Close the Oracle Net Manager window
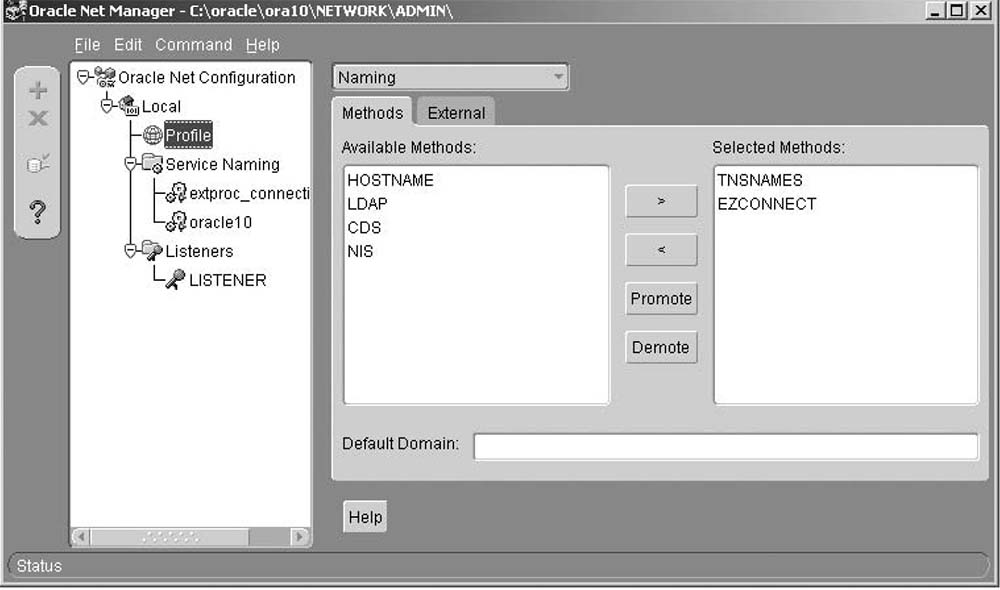 pyautogui.click(x=980, y=10)
